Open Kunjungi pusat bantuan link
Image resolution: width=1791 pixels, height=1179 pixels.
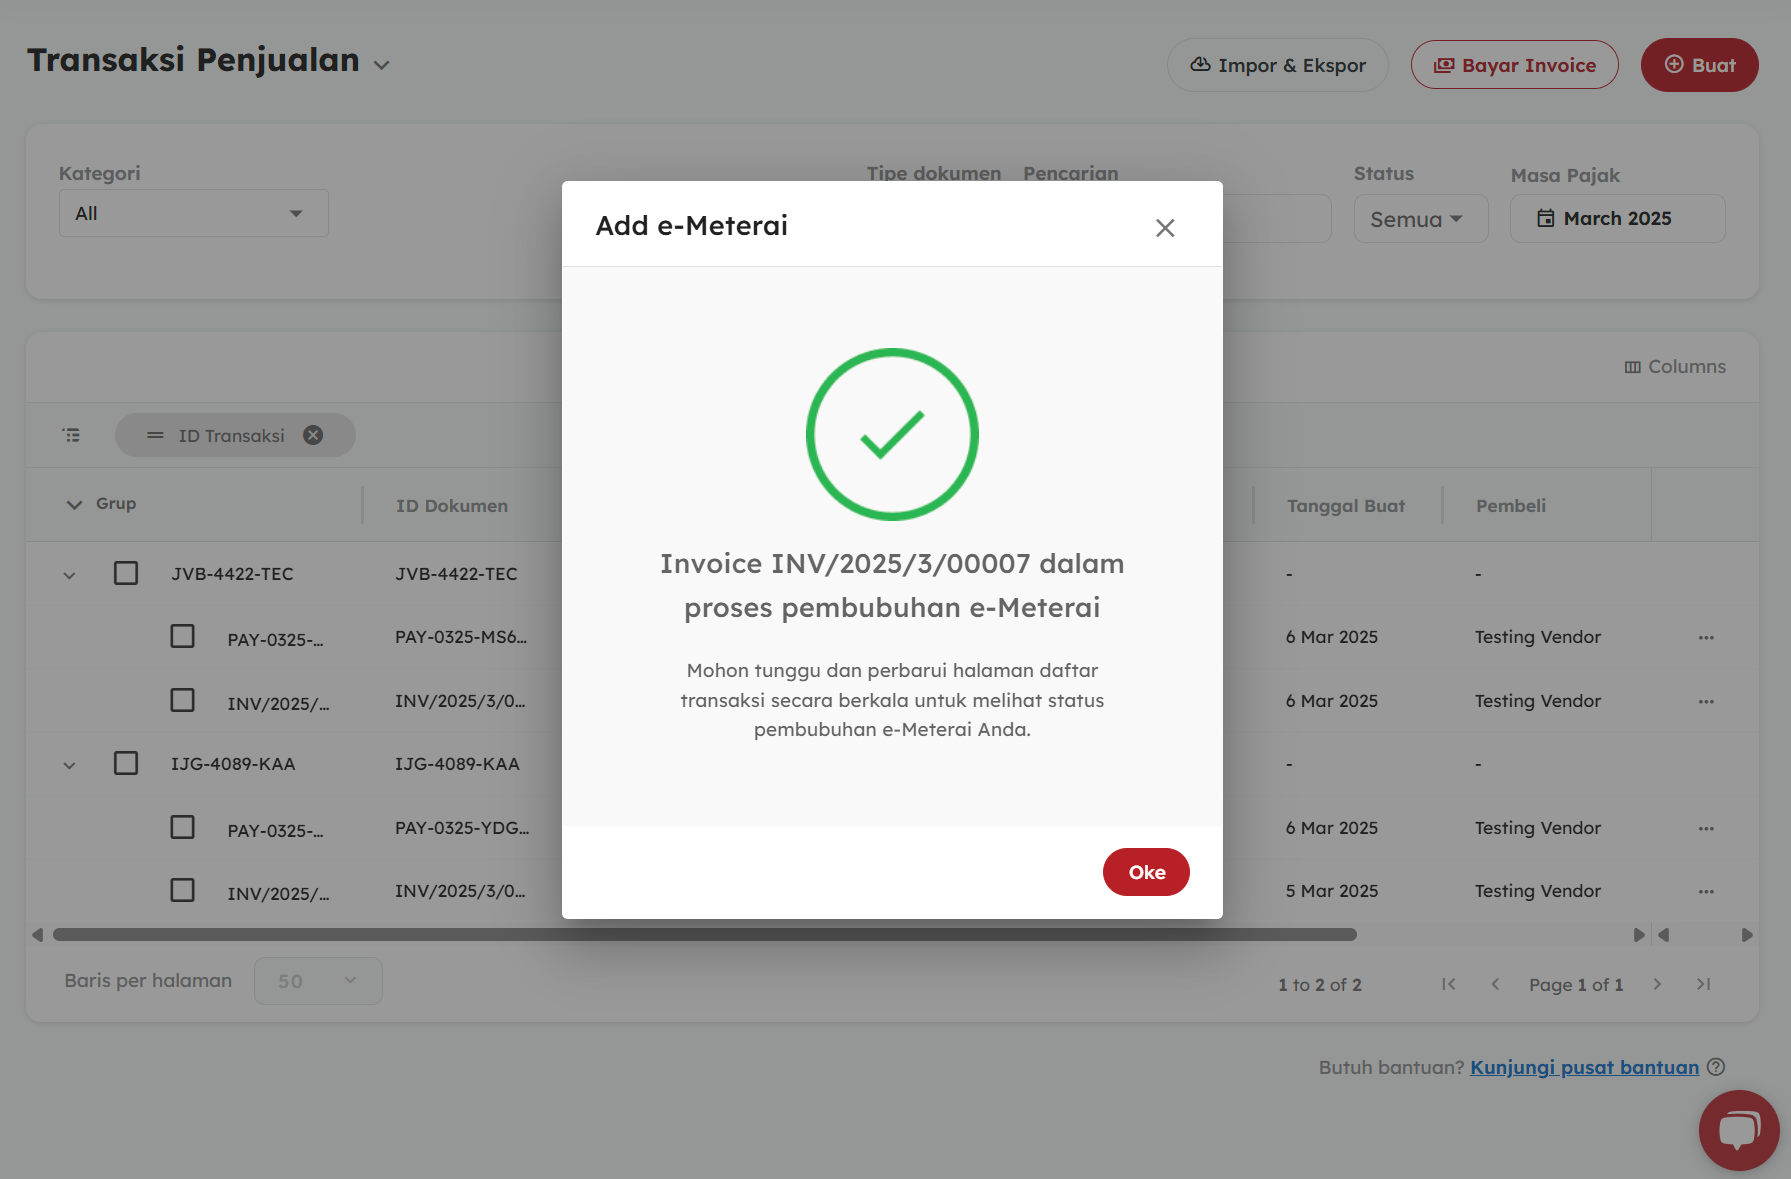pyautogui.click(x=1584, y=1067)
